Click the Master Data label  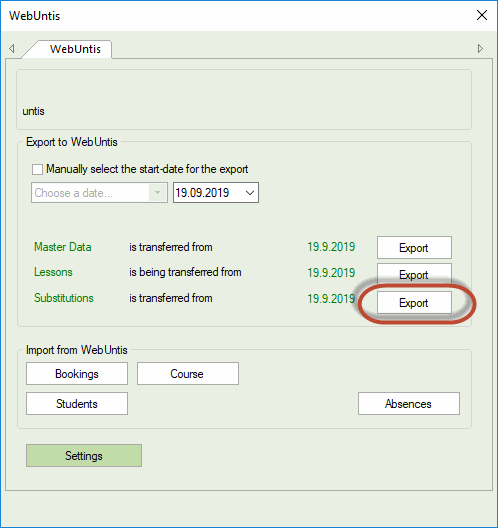click(63, 247)
